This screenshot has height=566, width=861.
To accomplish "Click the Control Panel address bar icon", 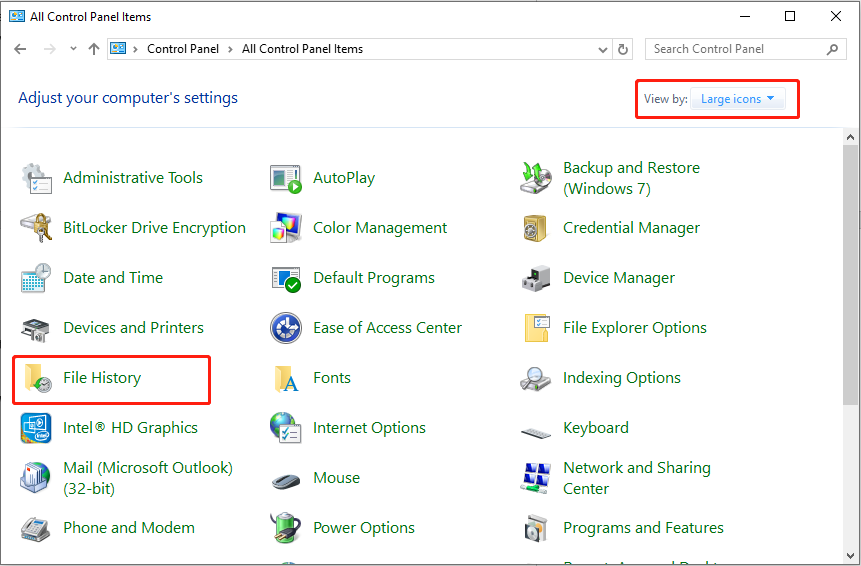I will [118, 48].
